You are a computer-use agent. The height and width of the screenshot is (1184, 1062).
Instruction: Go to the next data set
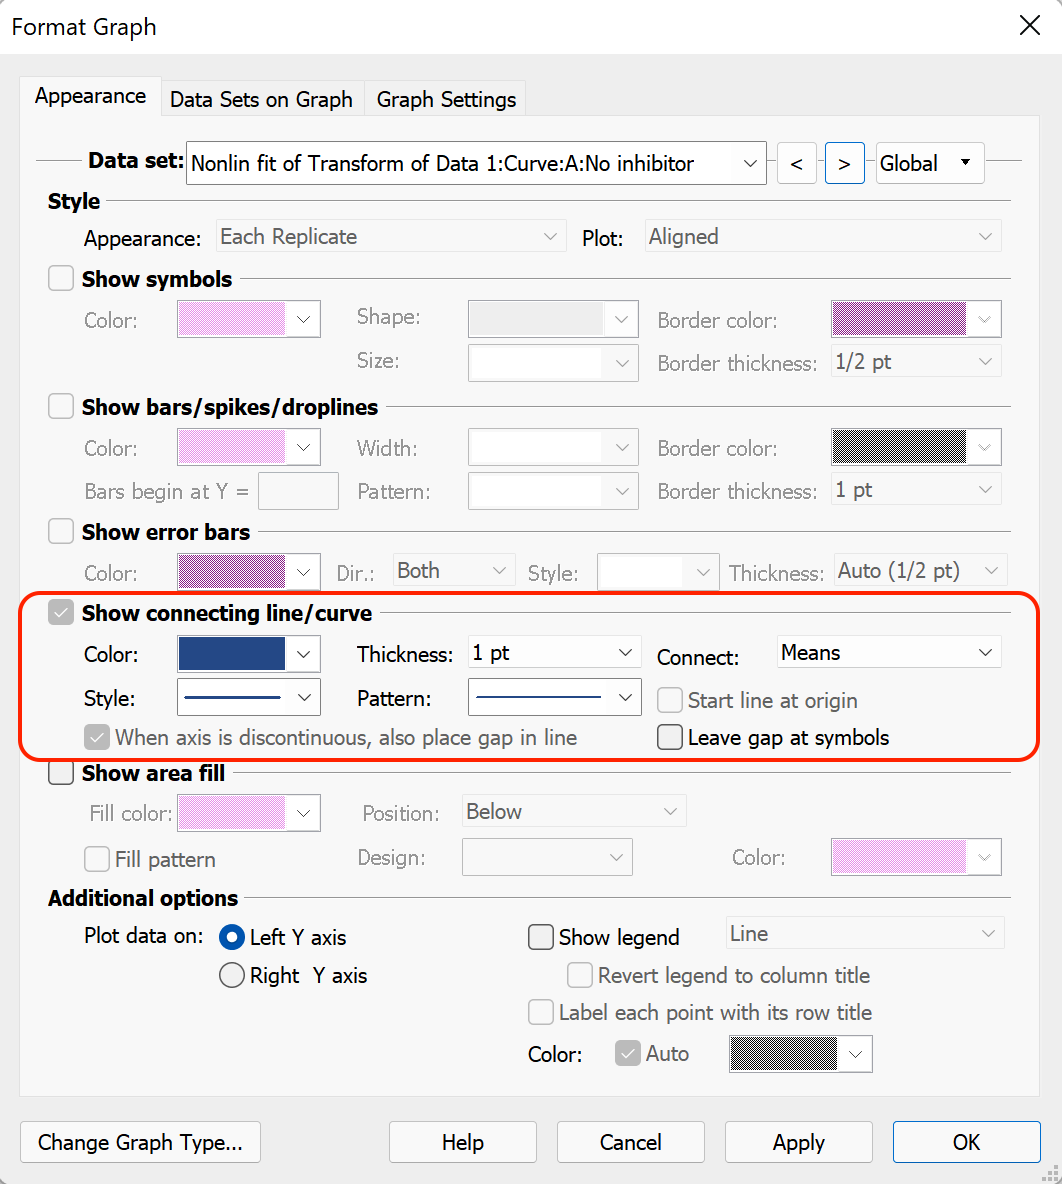(844, 163)
